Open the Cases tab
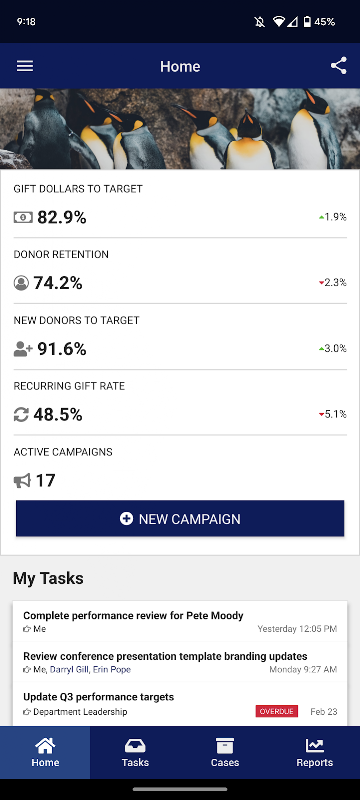 pyautogui.click(x=225, y=753)
